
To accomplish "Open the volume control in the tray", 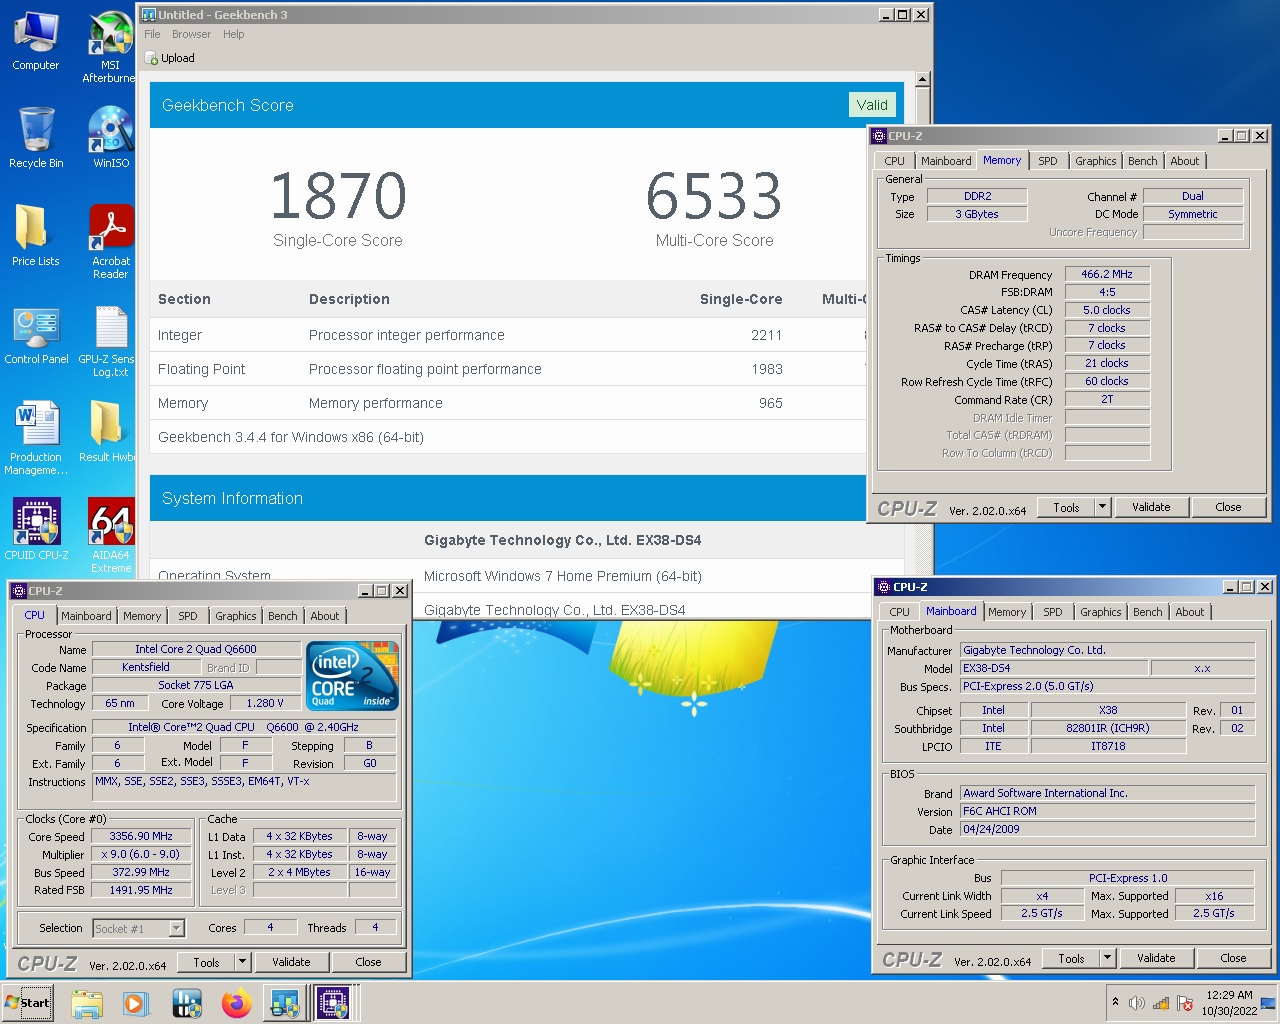I will click(1136, 1003).
